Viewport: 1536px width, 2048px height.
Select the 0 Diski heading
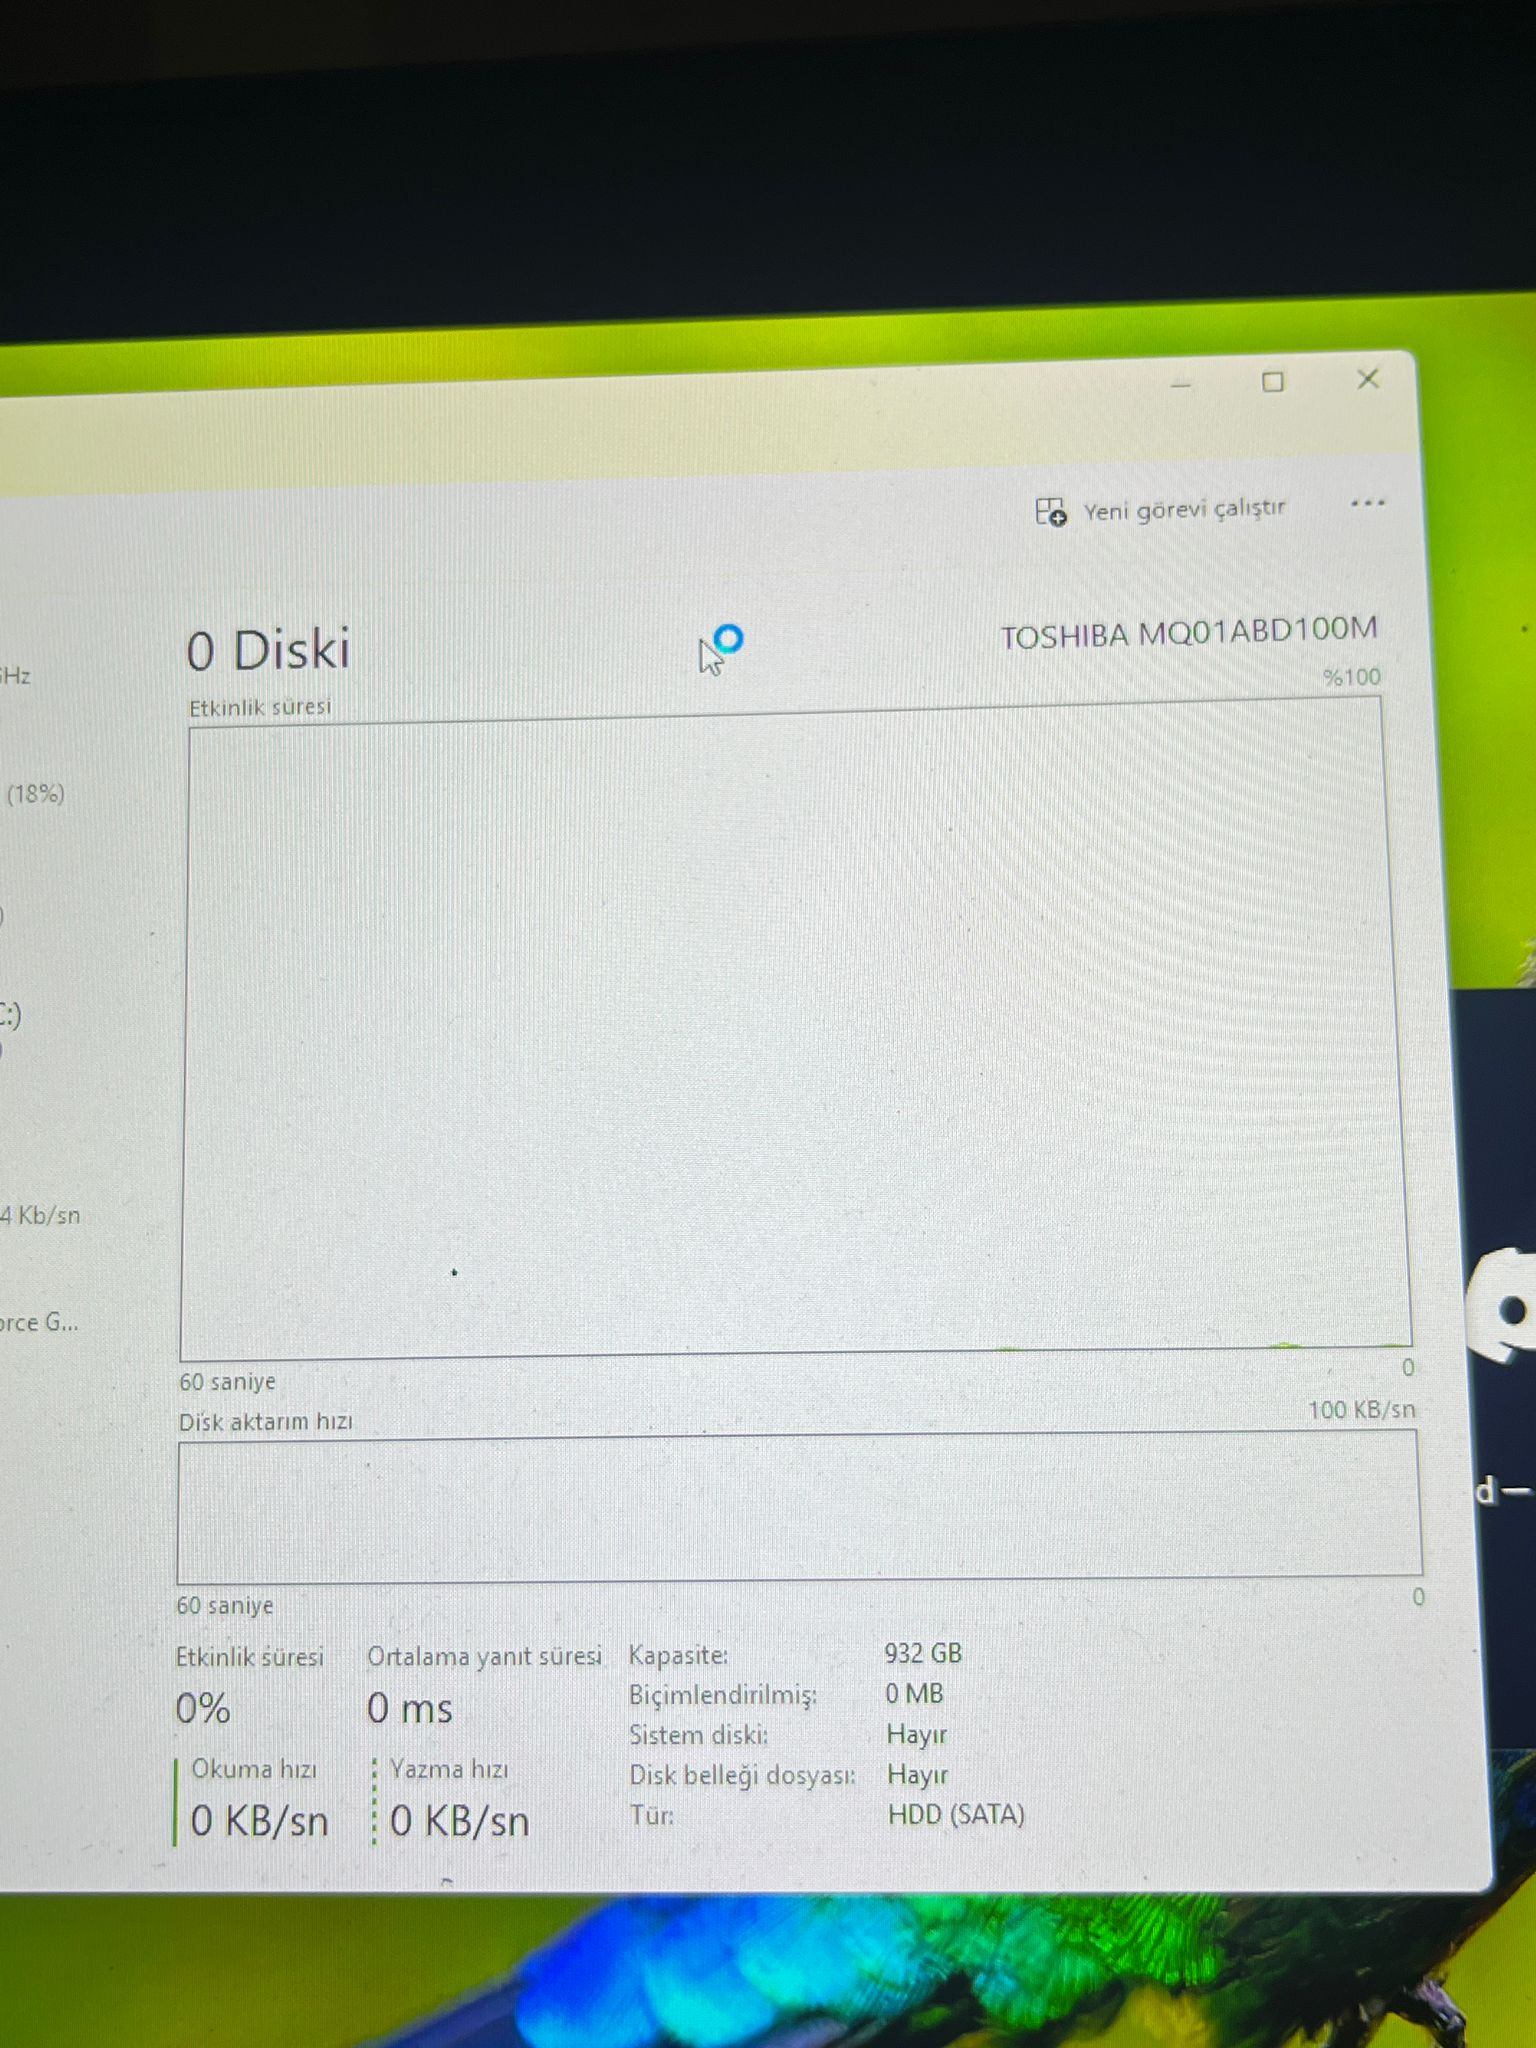tap(268, 650)
